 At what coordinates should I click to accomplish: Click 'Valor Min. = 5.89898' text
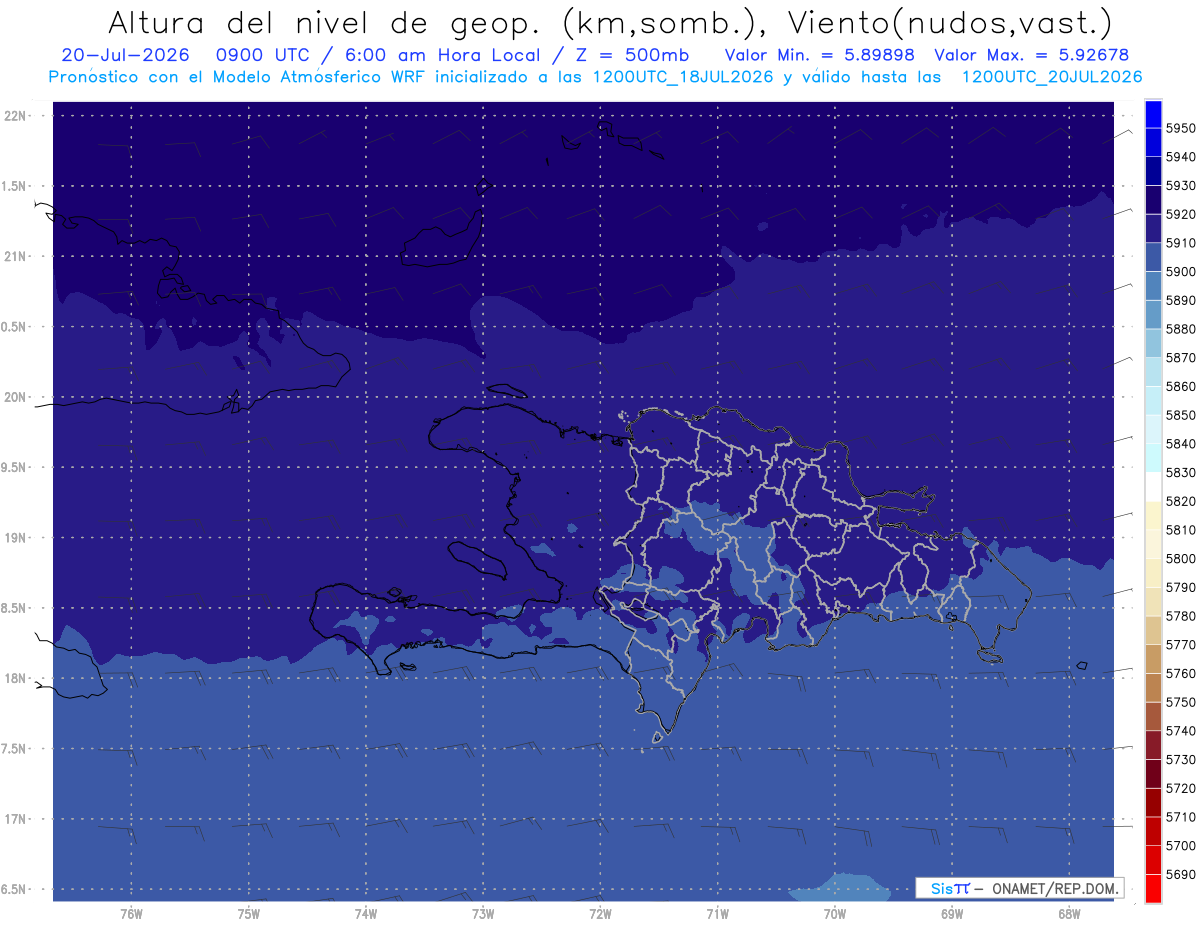point(819,55)
